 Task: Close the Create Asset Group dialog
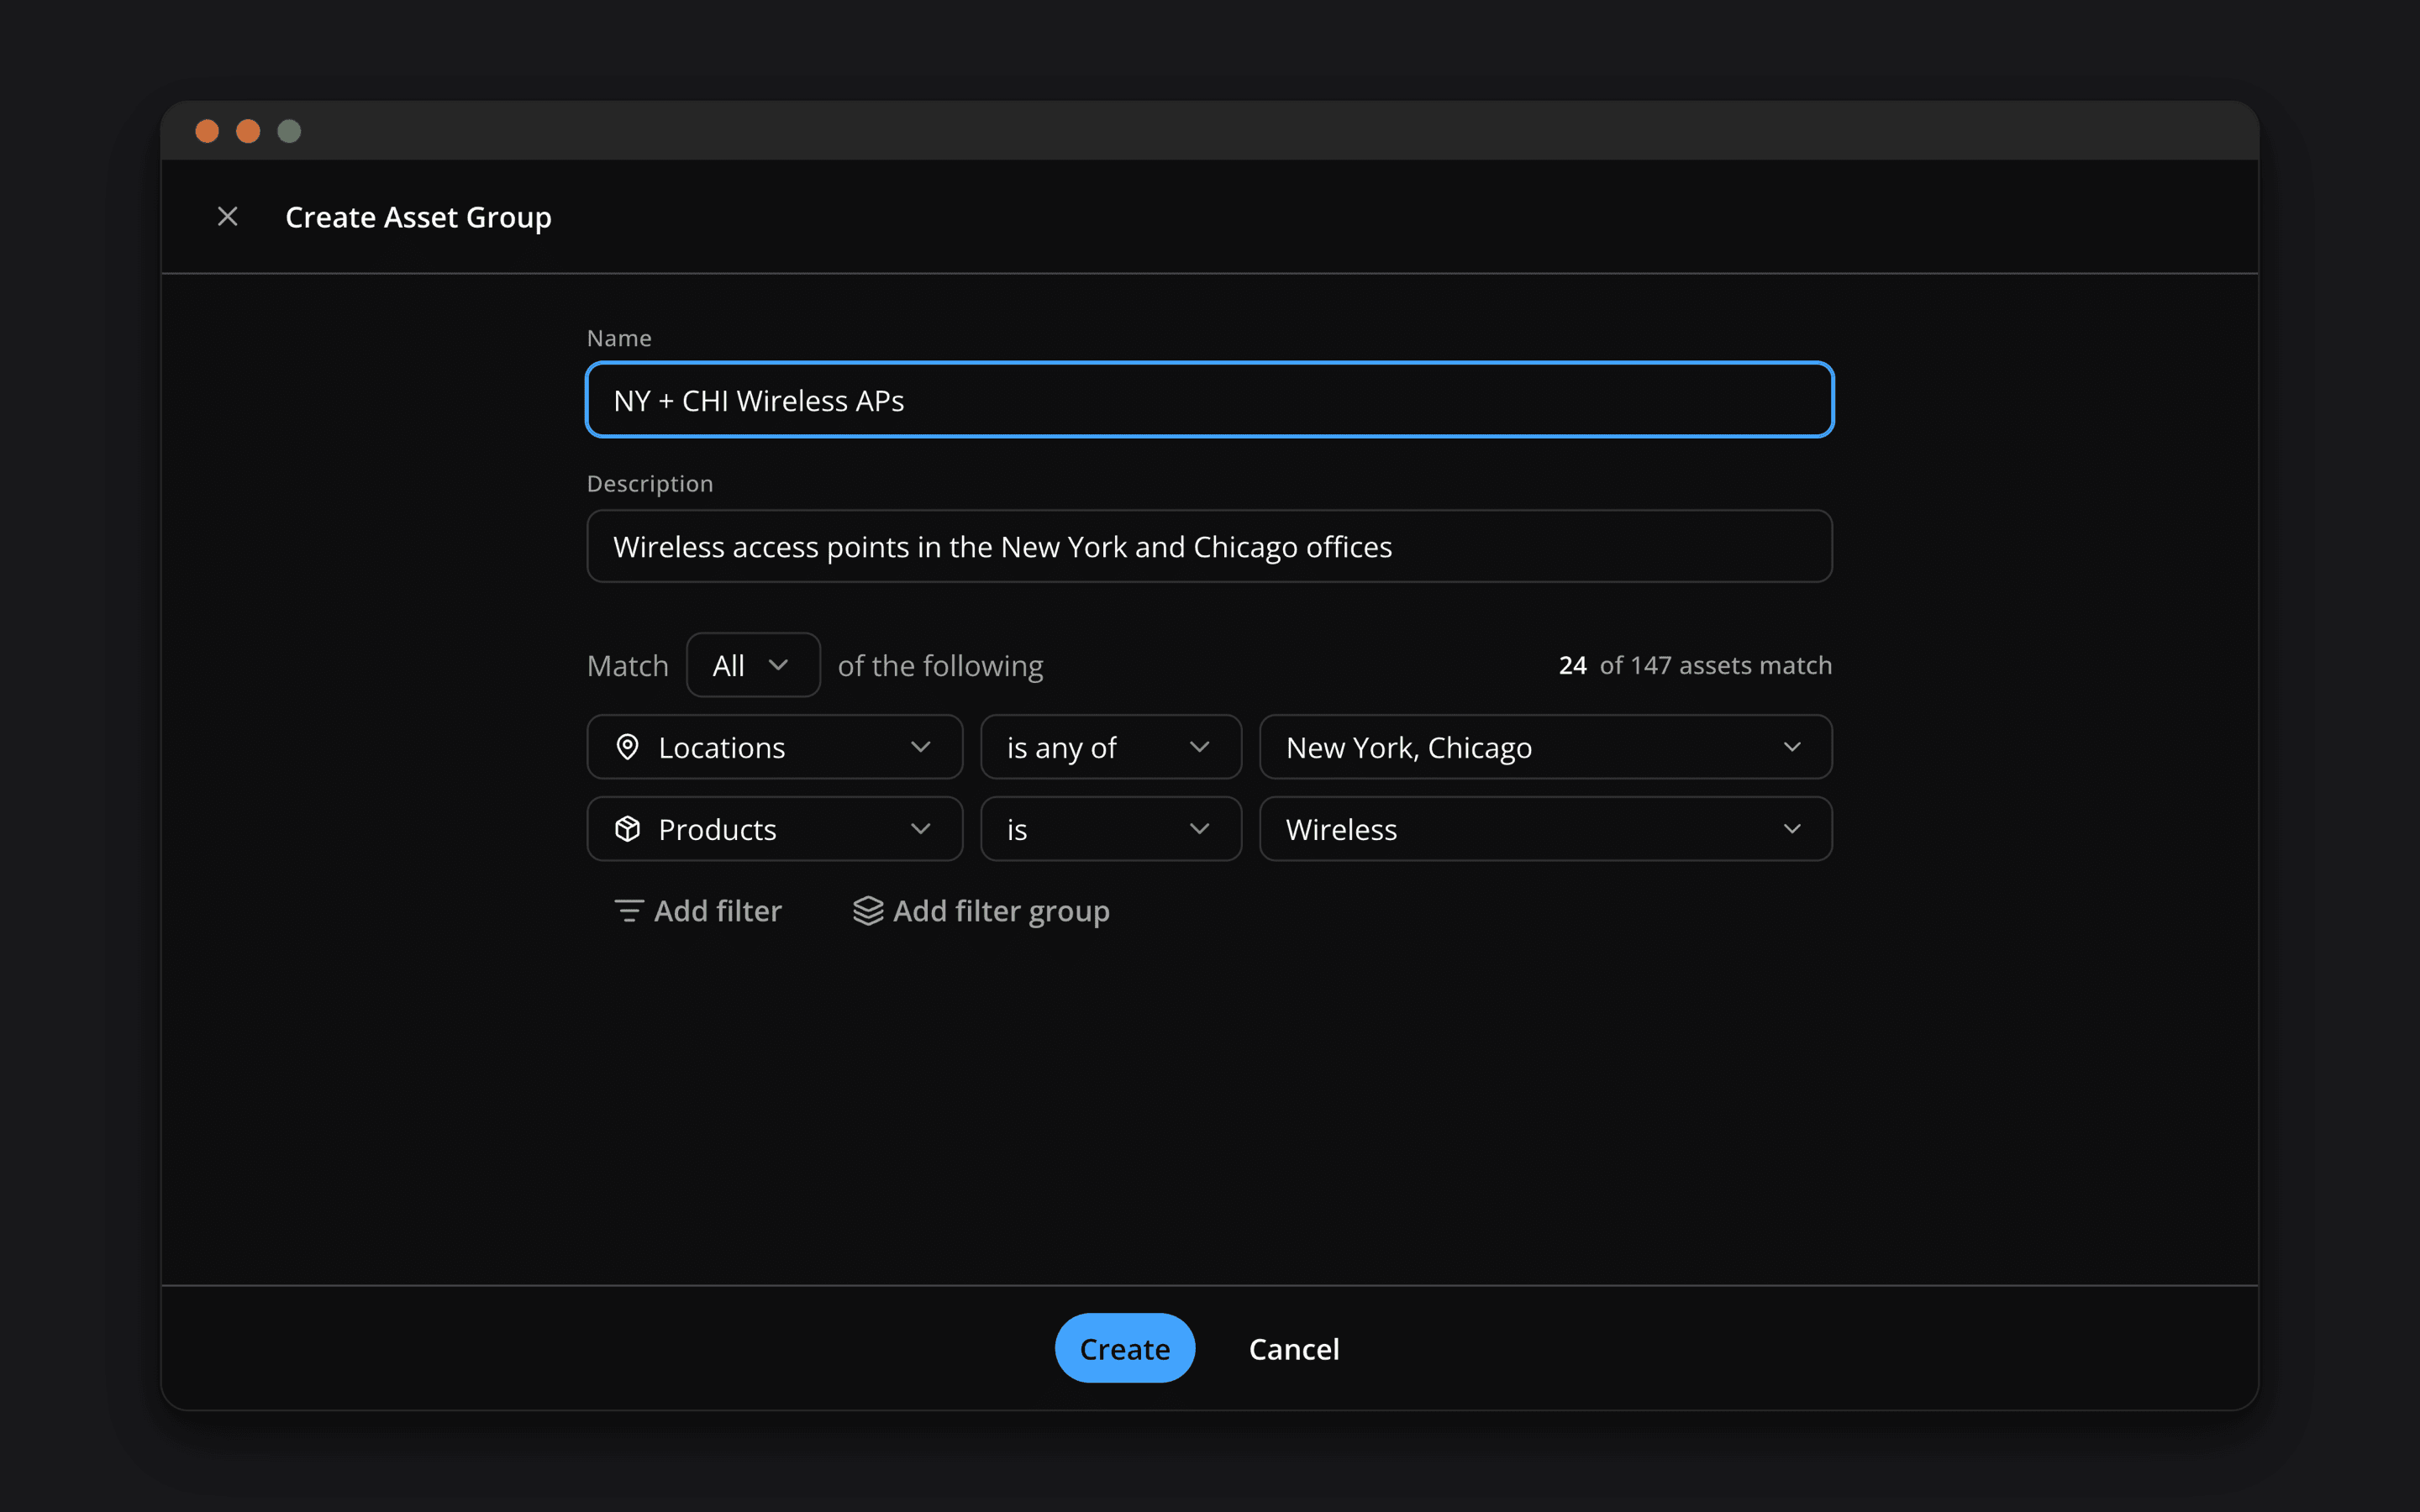point(228,216)
